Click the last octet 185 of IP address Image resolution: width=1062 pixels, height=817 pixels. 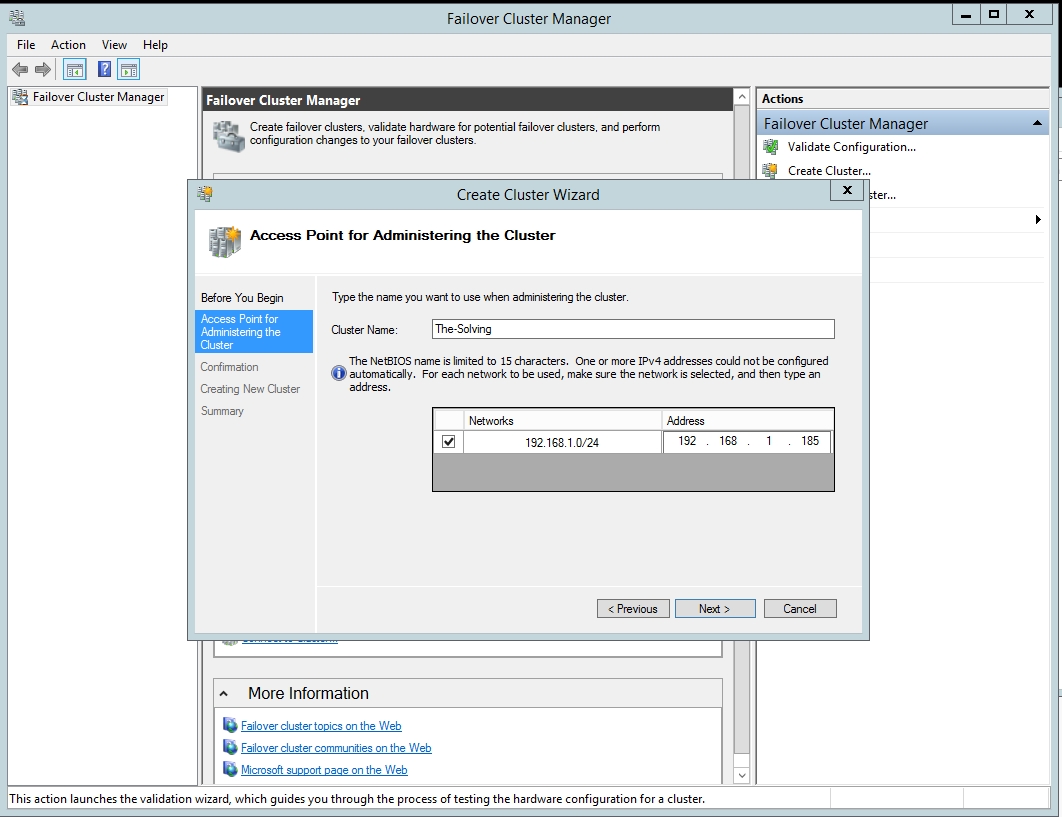[x=809, y=441]
